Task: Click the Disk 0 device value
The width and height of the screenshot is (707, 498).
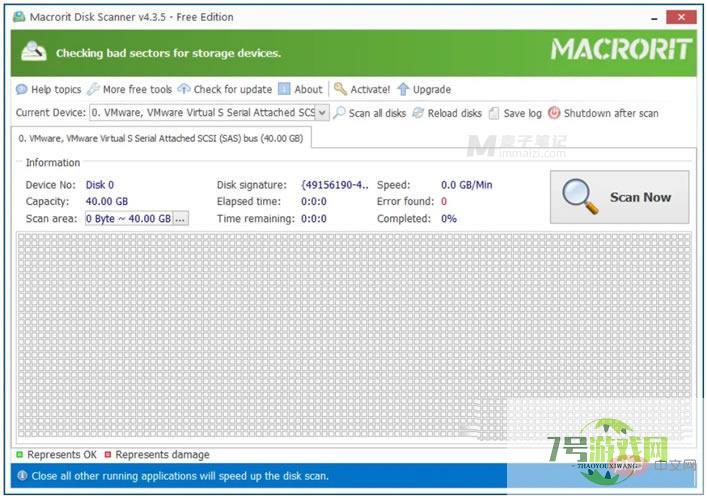Action: click(100, 185)
